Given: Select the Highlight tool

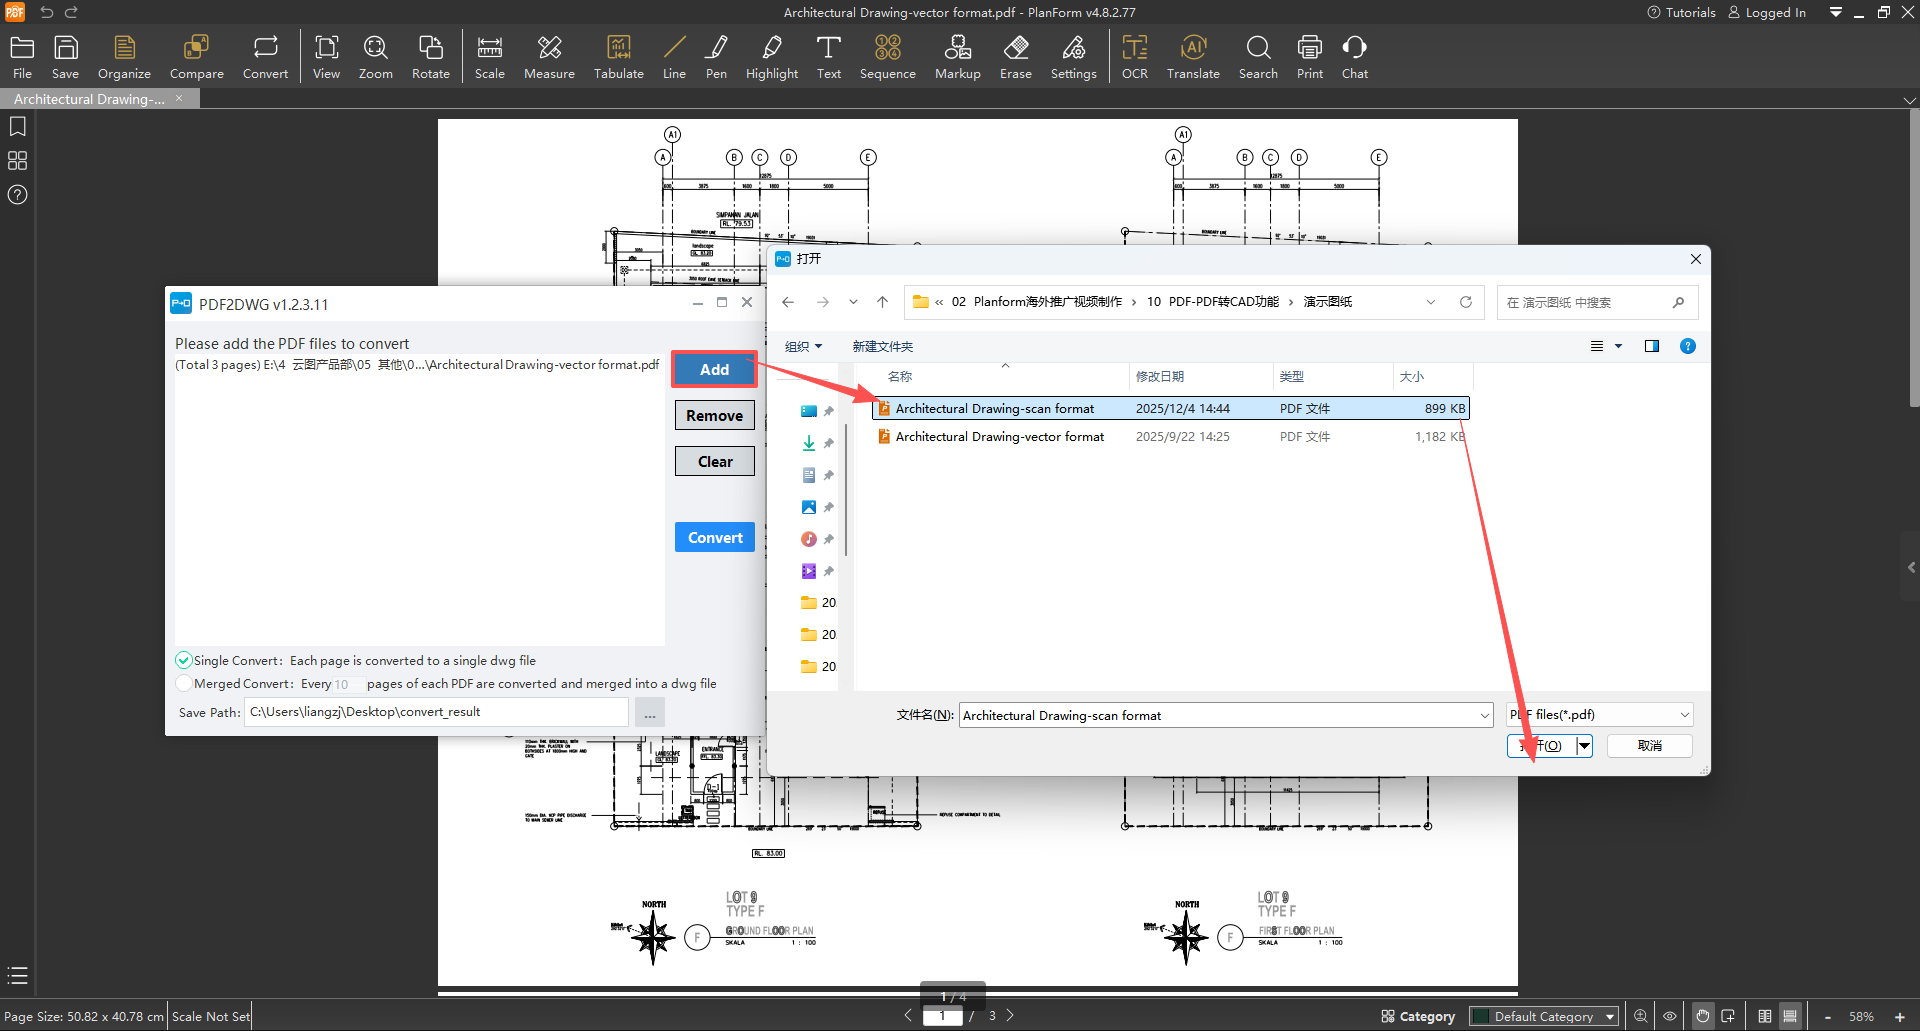Looking at the screenshot, I should (771, 57).
